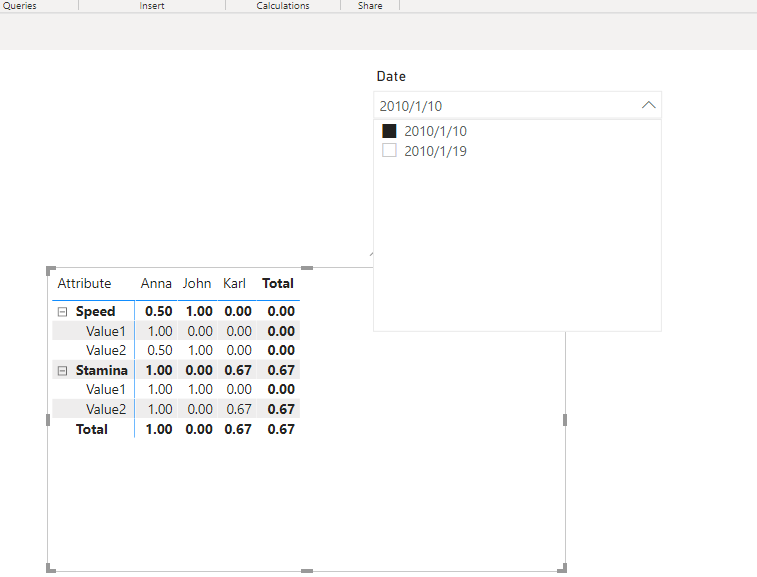Click the Date slicer title
Viewport: 757px width, 577px height.
[391, 76]
